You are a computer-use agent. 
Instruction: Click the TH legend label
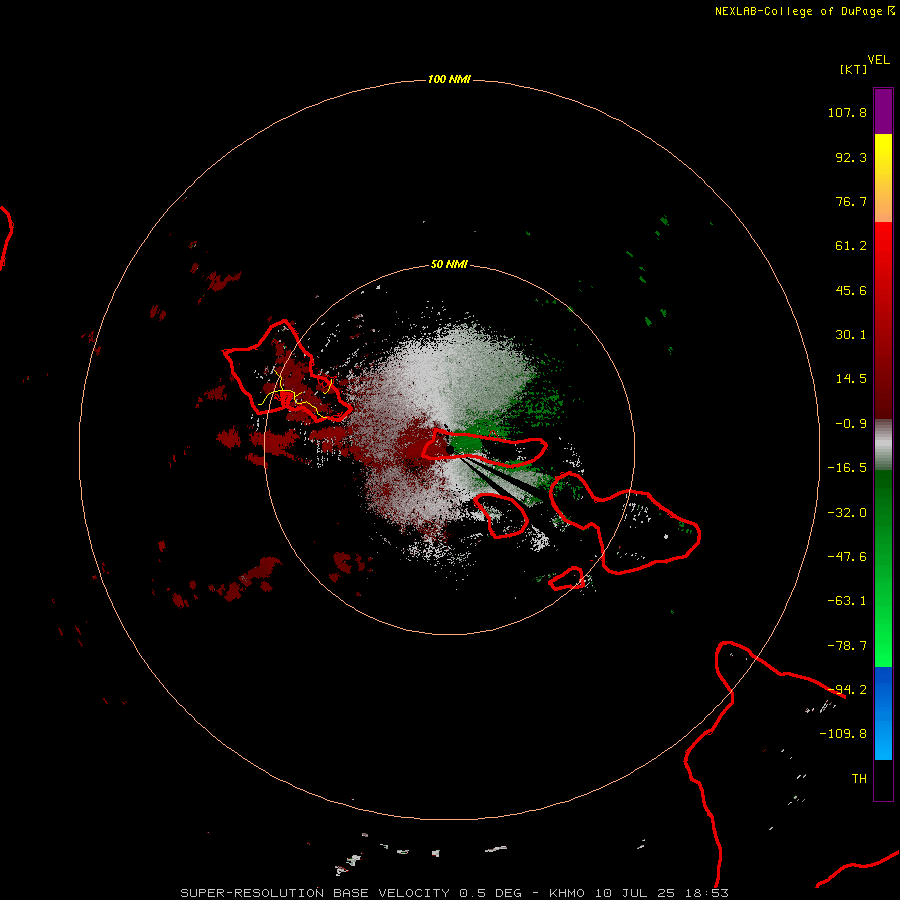tap(859, 779)
